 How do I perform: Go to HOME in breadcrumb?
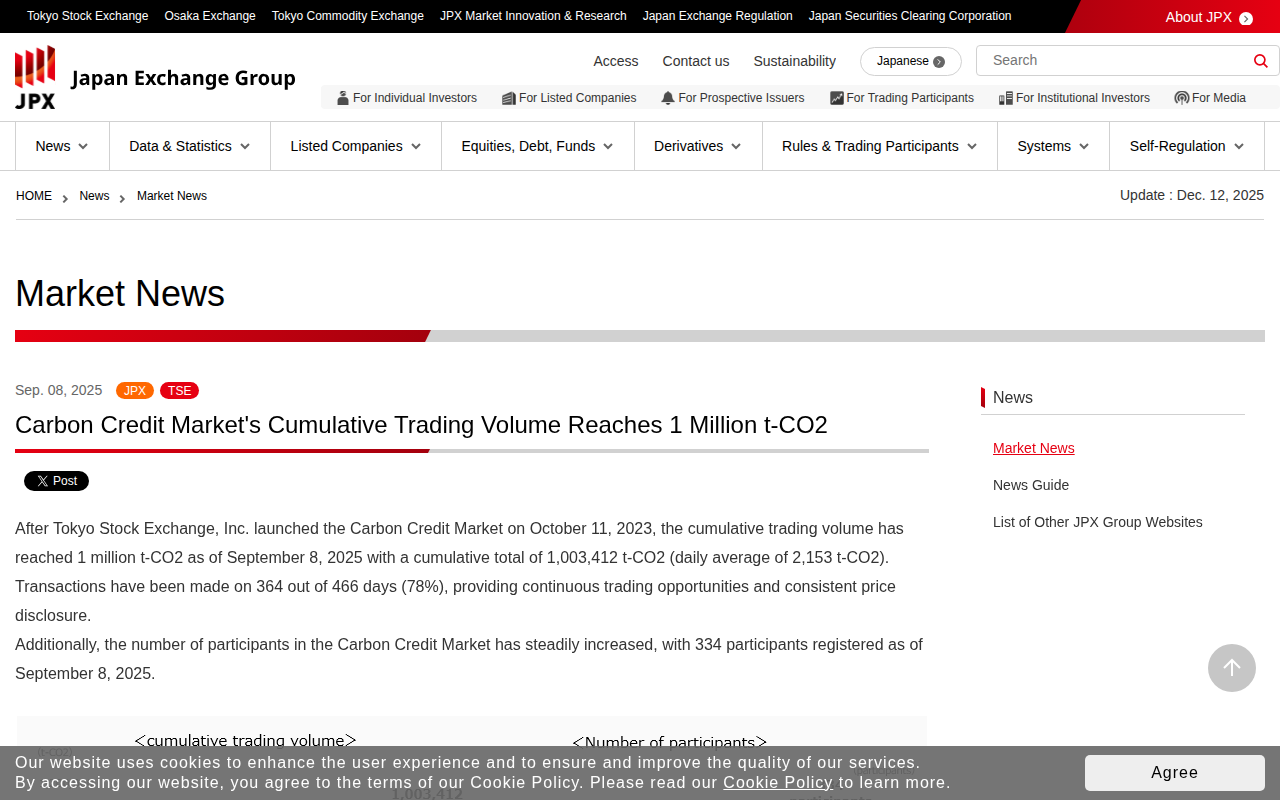(x=34, y=196)
